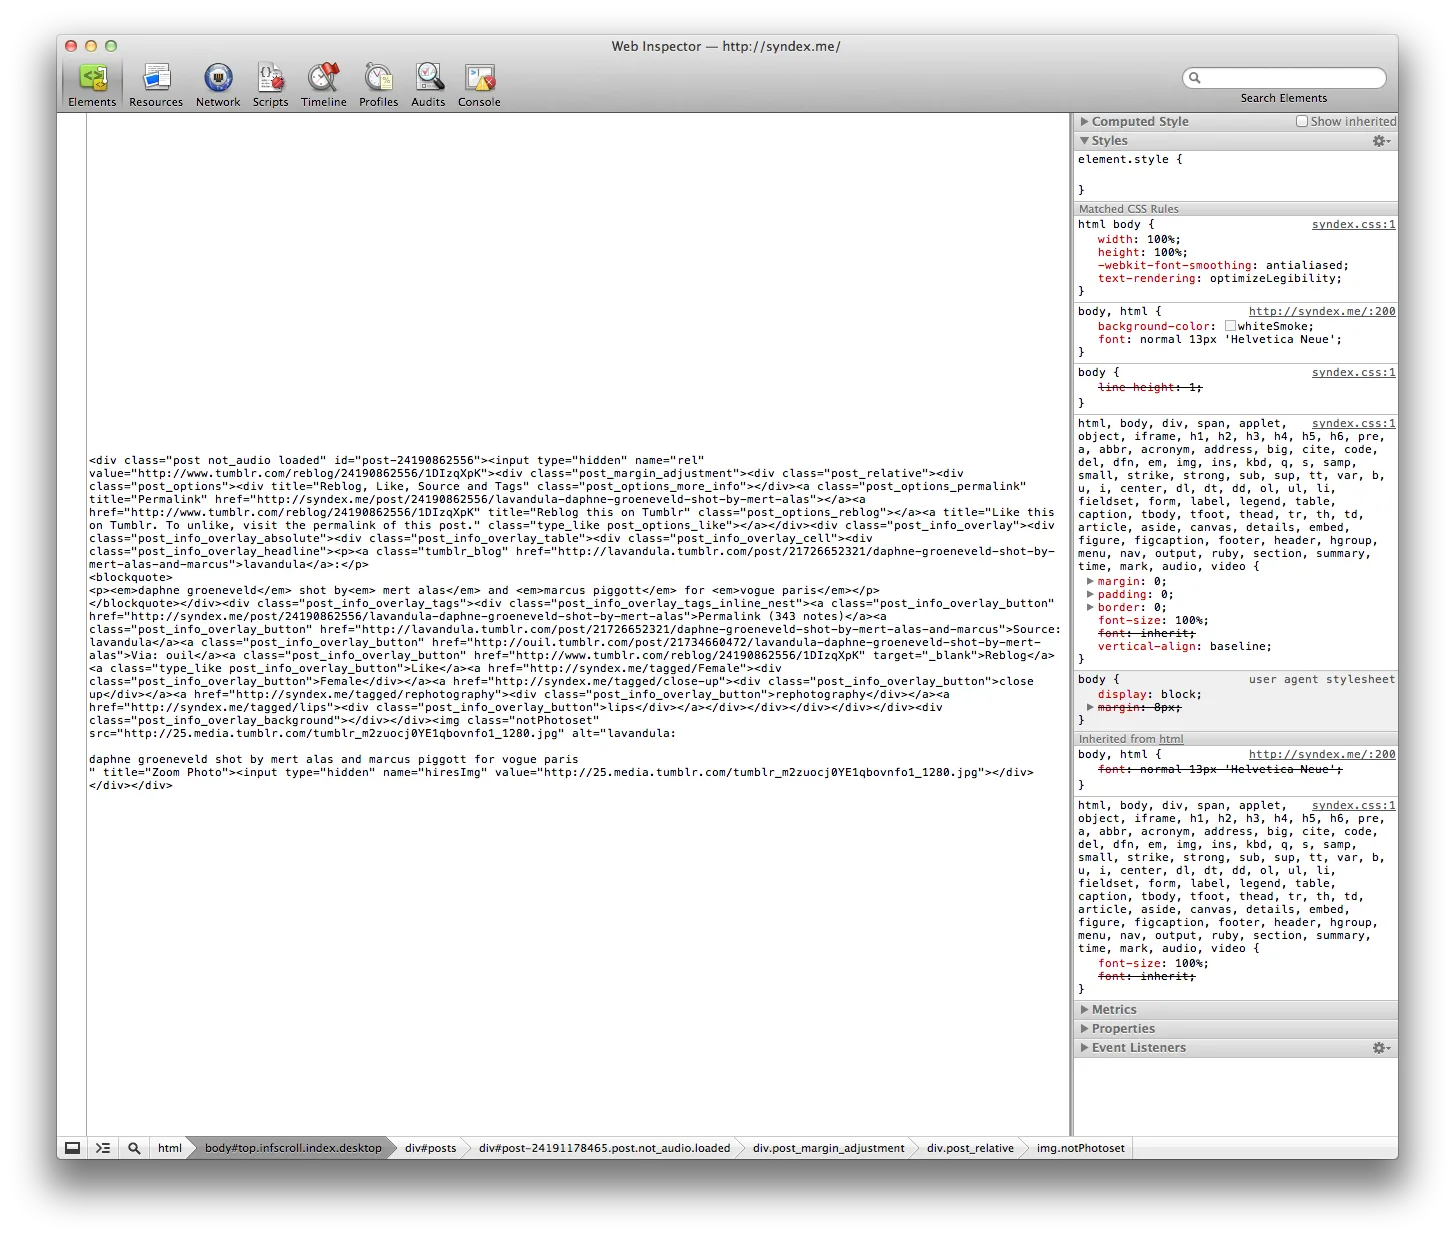Switch to the Audits panel
Image resolution: width=1455 pixels, height=1238 pixels.
pos(428,85)
